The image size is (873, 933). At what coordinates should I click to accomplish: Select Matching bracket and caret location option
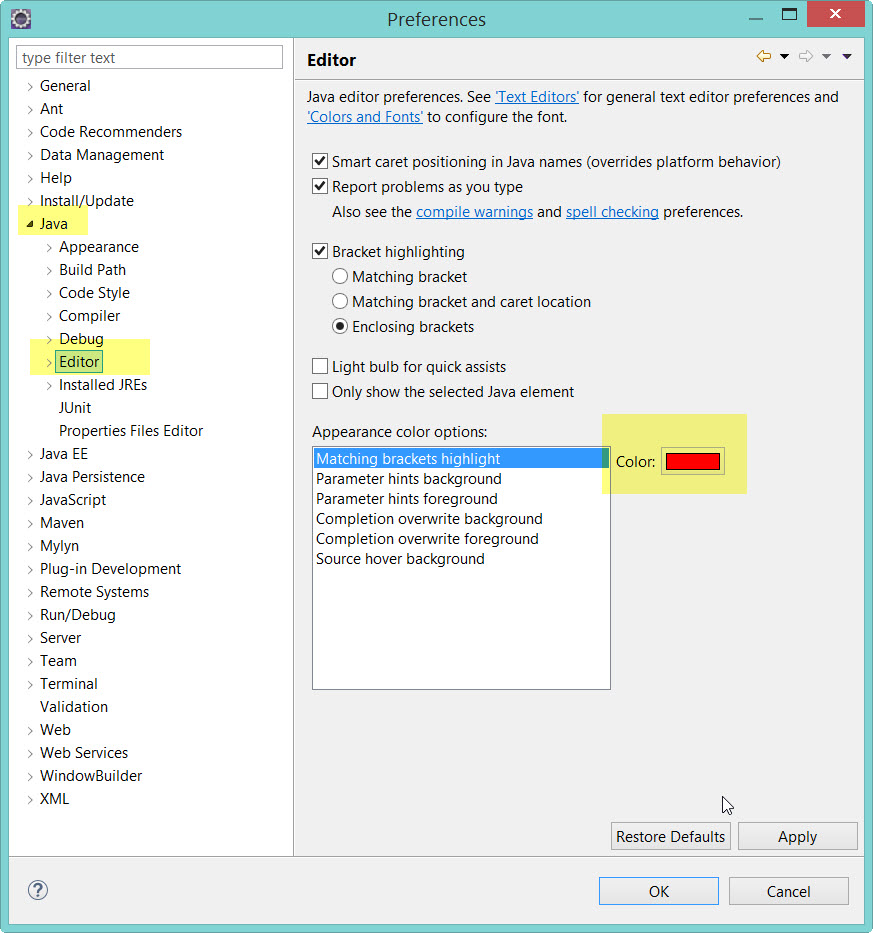[340, 301]
